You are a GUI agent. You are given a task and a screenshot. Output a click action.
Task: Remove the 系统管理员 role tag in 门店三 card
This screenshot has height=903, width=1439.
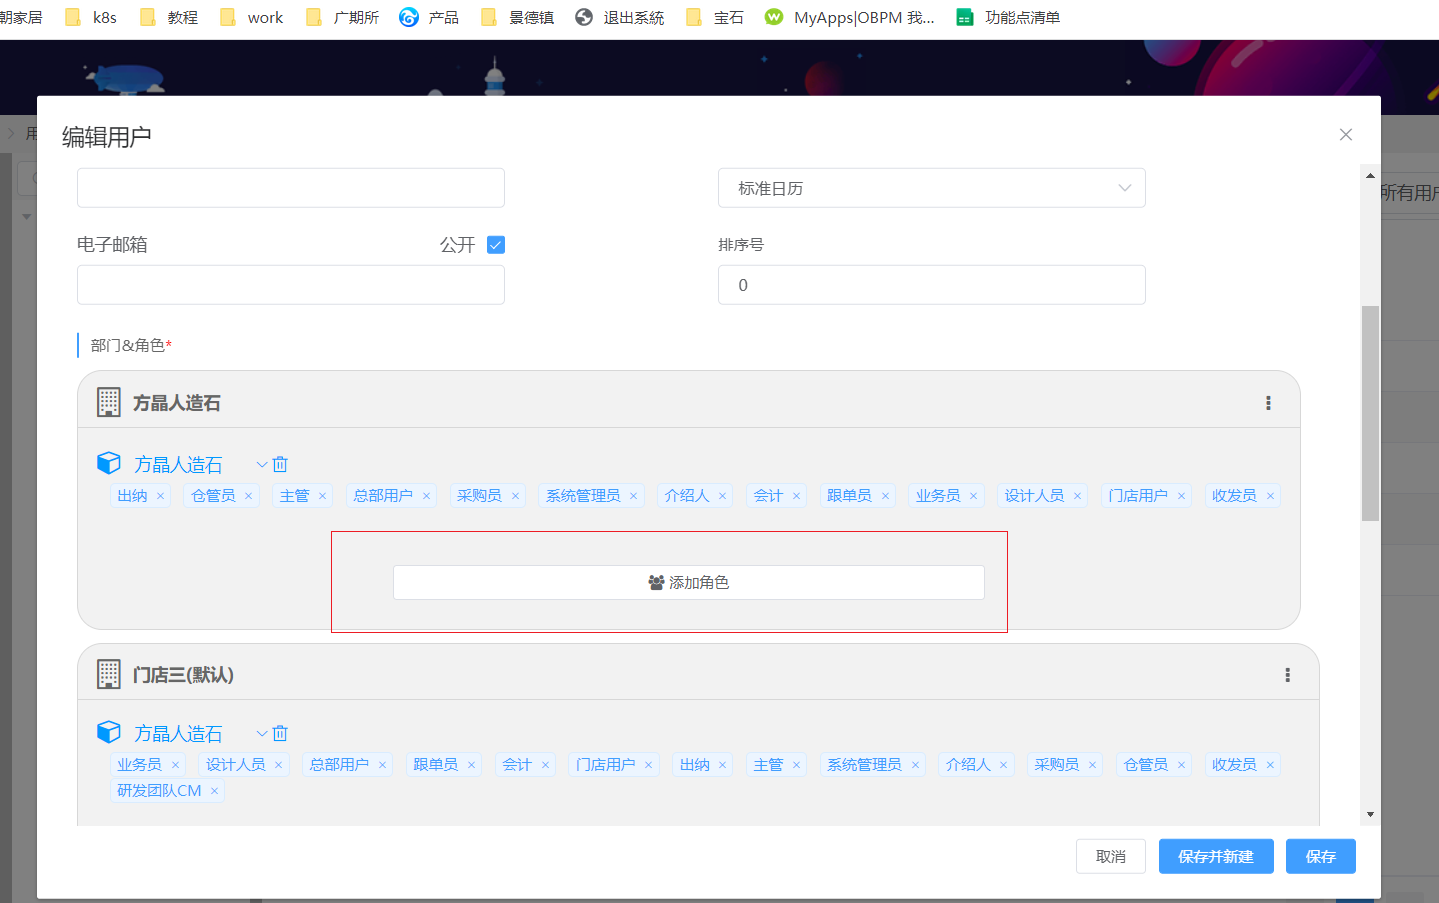tap(915, 765)
